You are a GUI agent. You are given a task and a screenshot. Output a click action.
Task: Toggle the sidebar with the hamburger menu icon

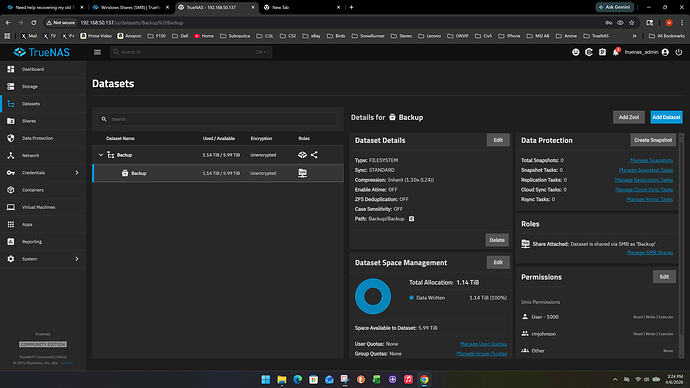click(x=97, y=52)
